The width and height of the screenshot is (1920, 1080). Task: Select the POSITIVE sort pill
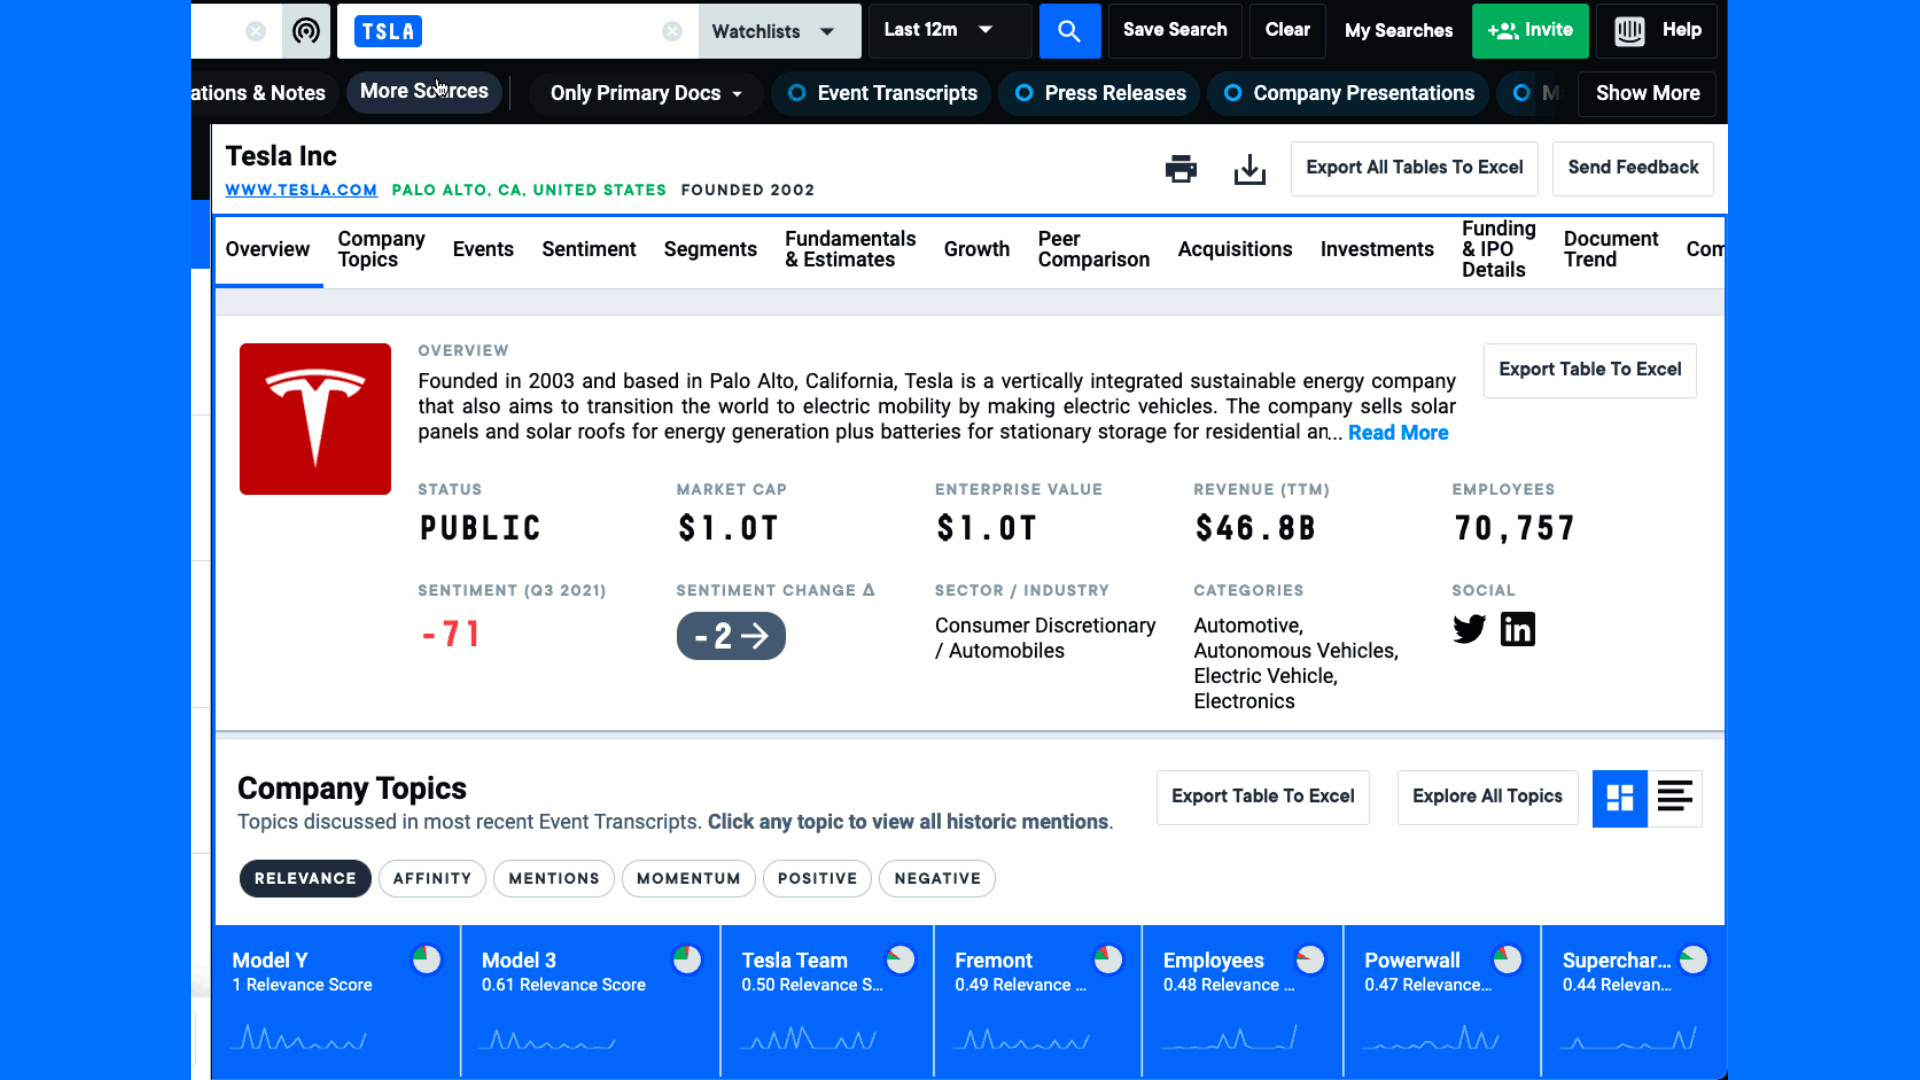pos(817,879)
